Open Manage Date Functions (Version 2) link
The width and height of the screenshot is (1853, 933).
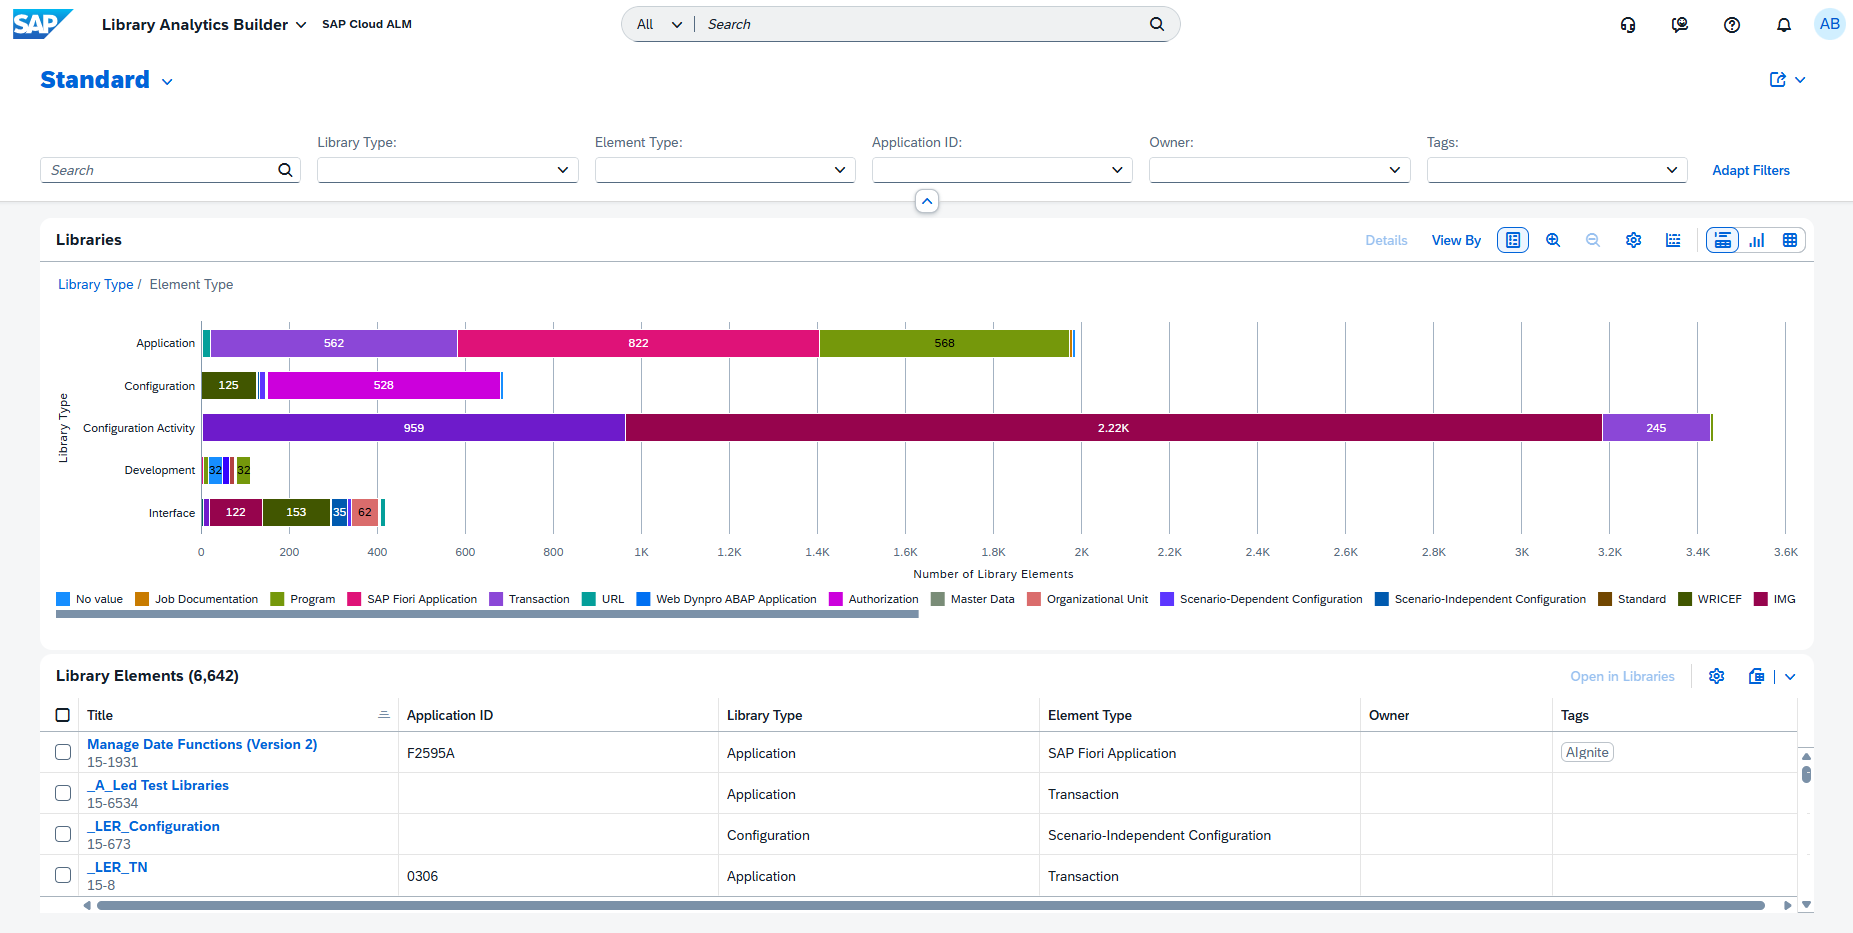point(202,744)
